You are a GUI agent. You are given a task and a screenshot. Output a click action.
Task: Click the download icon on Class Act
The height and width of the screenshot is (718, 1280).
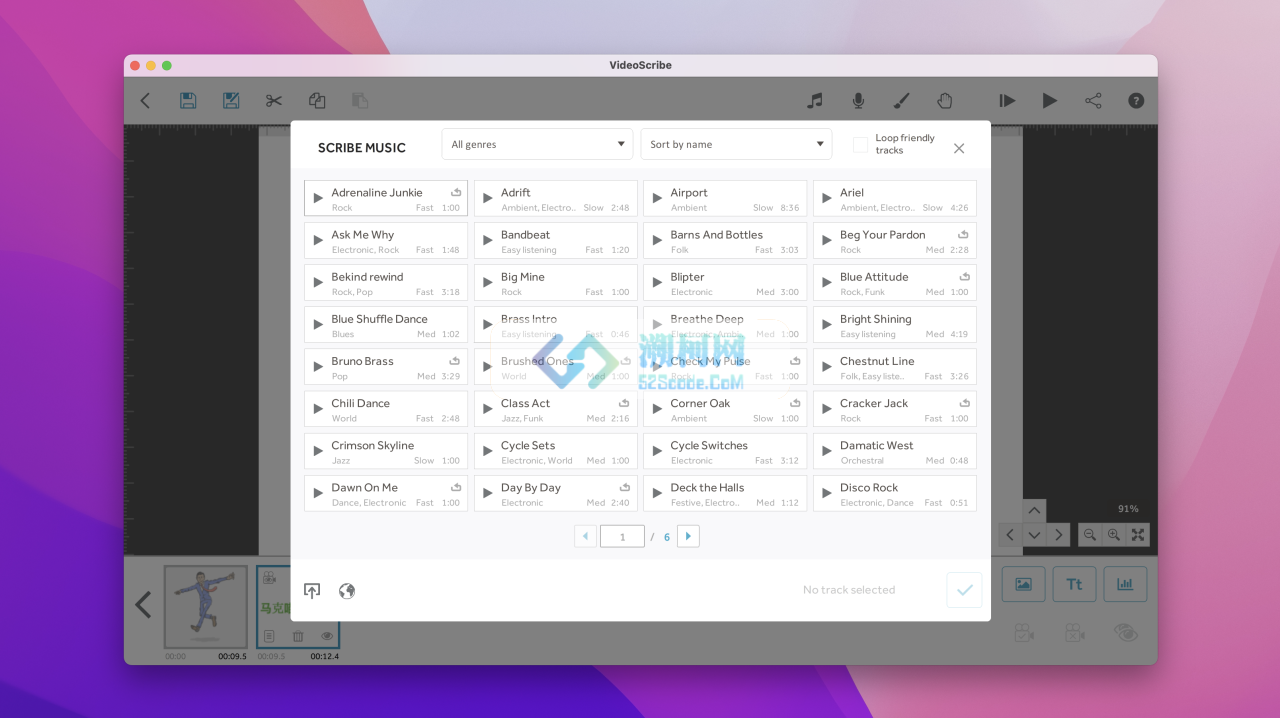pyautogui.click(x=626, y=402)
